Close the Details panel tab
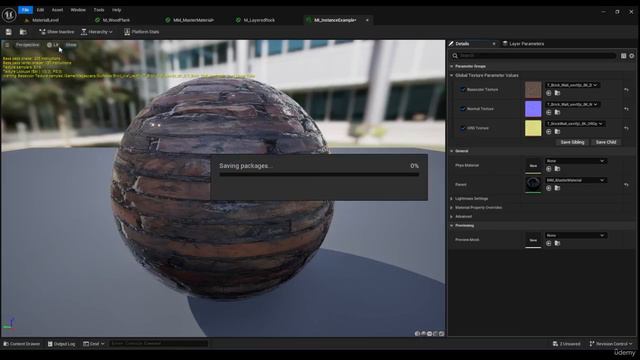The width and height of the screenshot is (640, 360). point(493,44)
